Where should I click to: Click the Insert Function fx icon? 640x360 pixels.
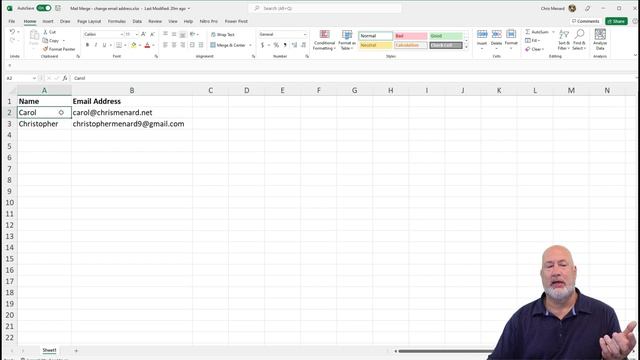[64, 78]
